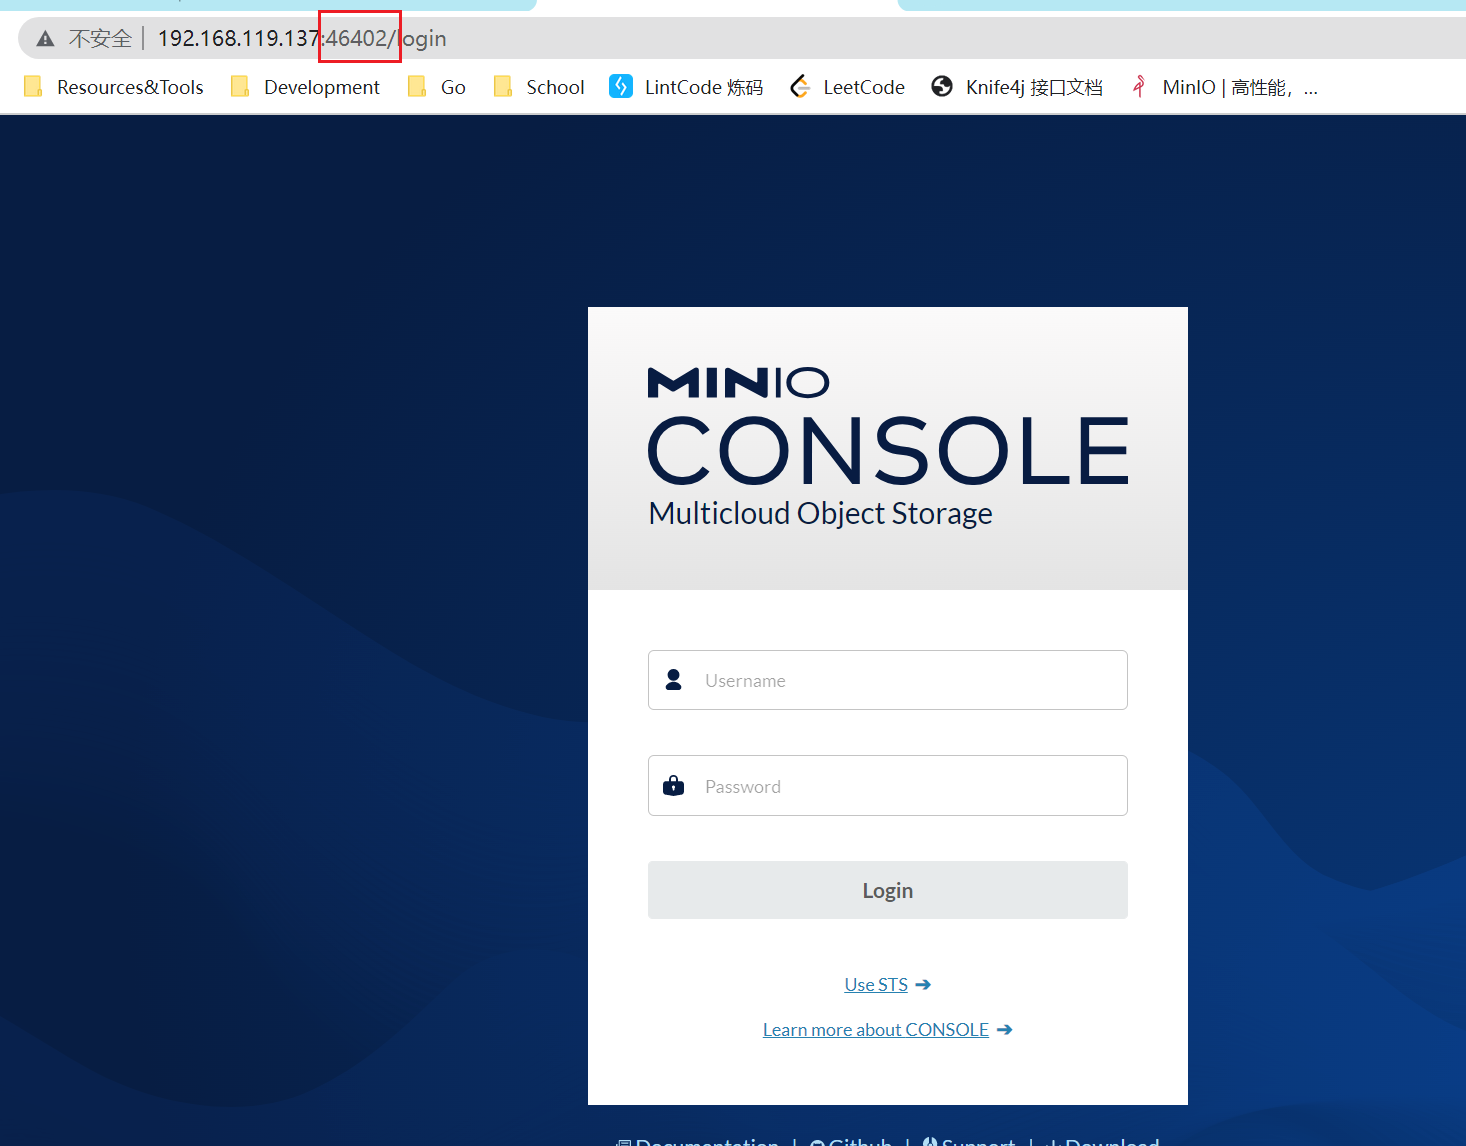Click the arrow next to Use STS
Screen dimensions: 1466x1146
click(923, 985)
